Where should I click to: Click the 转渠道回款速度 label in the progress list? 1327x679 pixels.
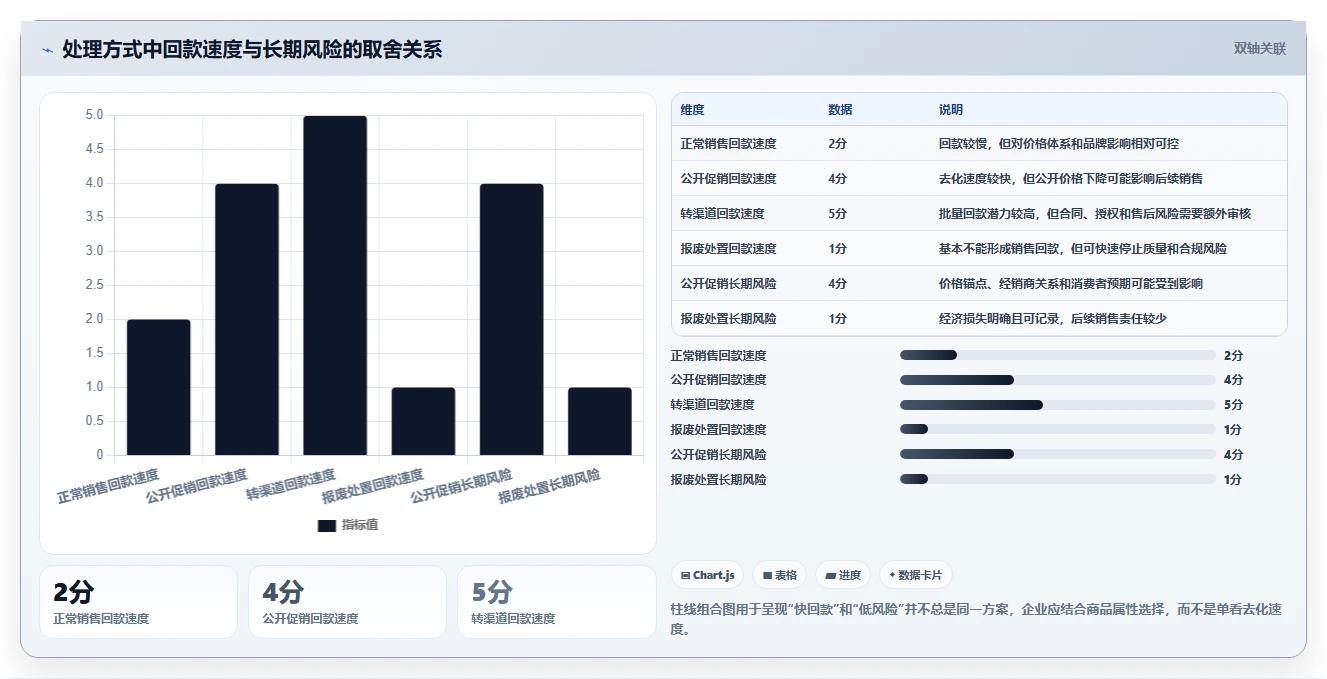click(713, 405)
